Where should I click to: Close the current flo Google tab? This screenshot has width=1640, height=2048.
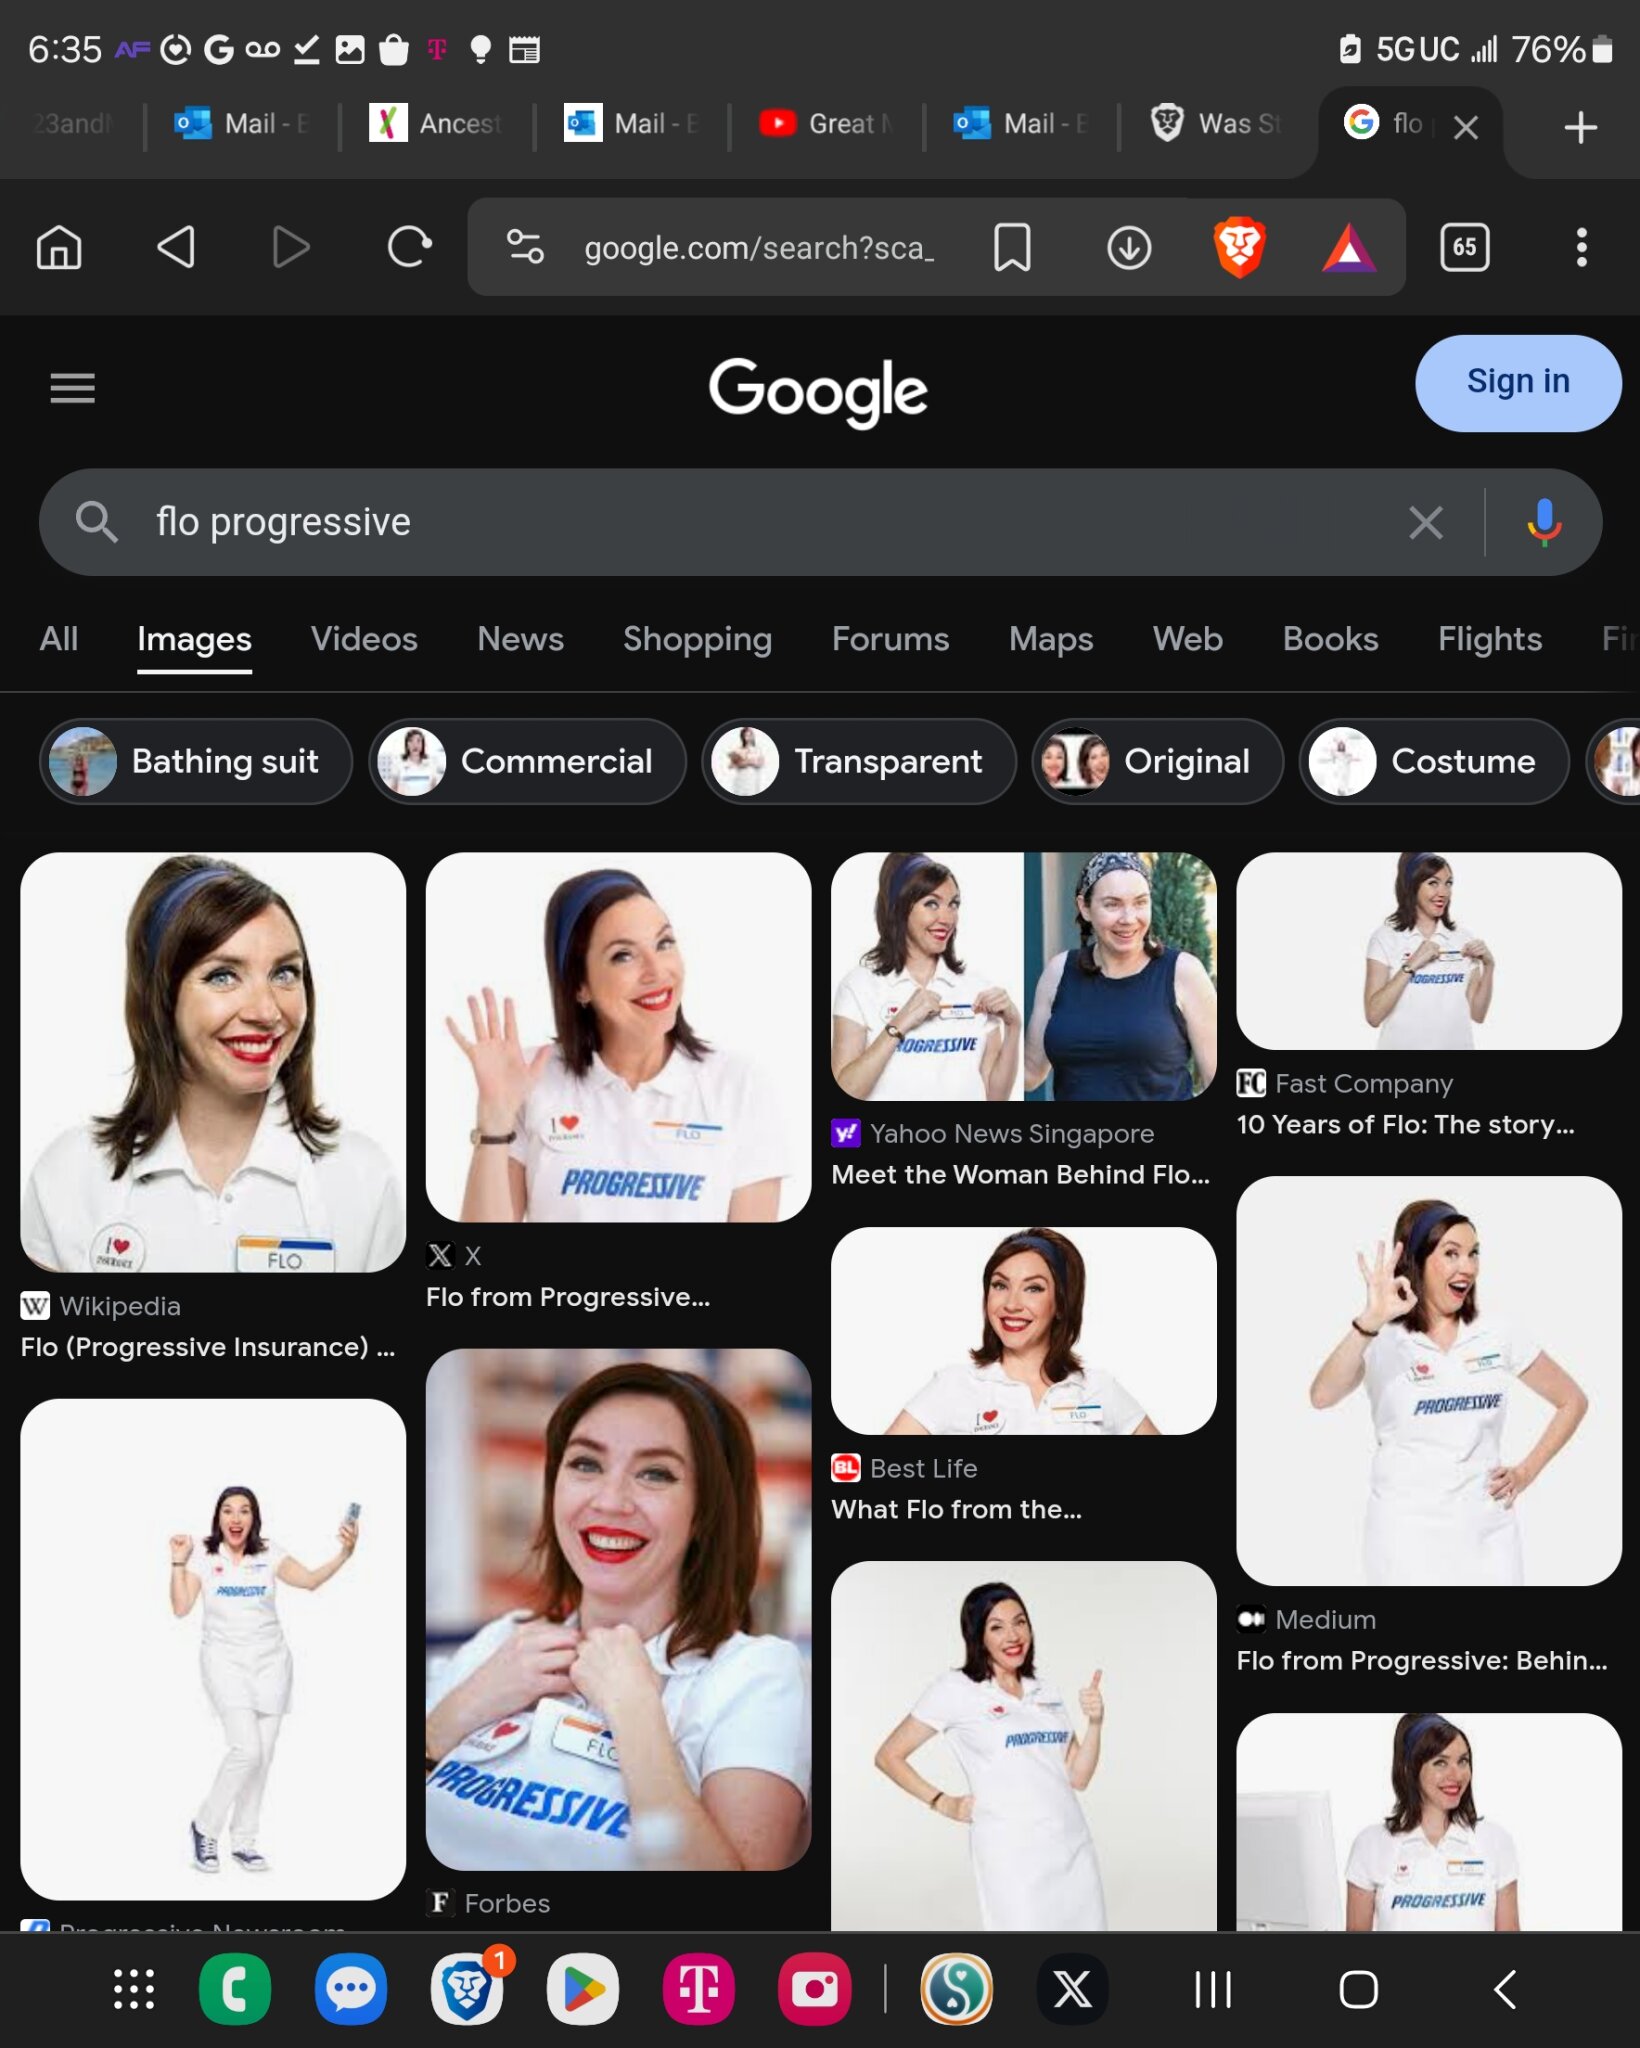pyautogui.click(x=1466, y=127)
